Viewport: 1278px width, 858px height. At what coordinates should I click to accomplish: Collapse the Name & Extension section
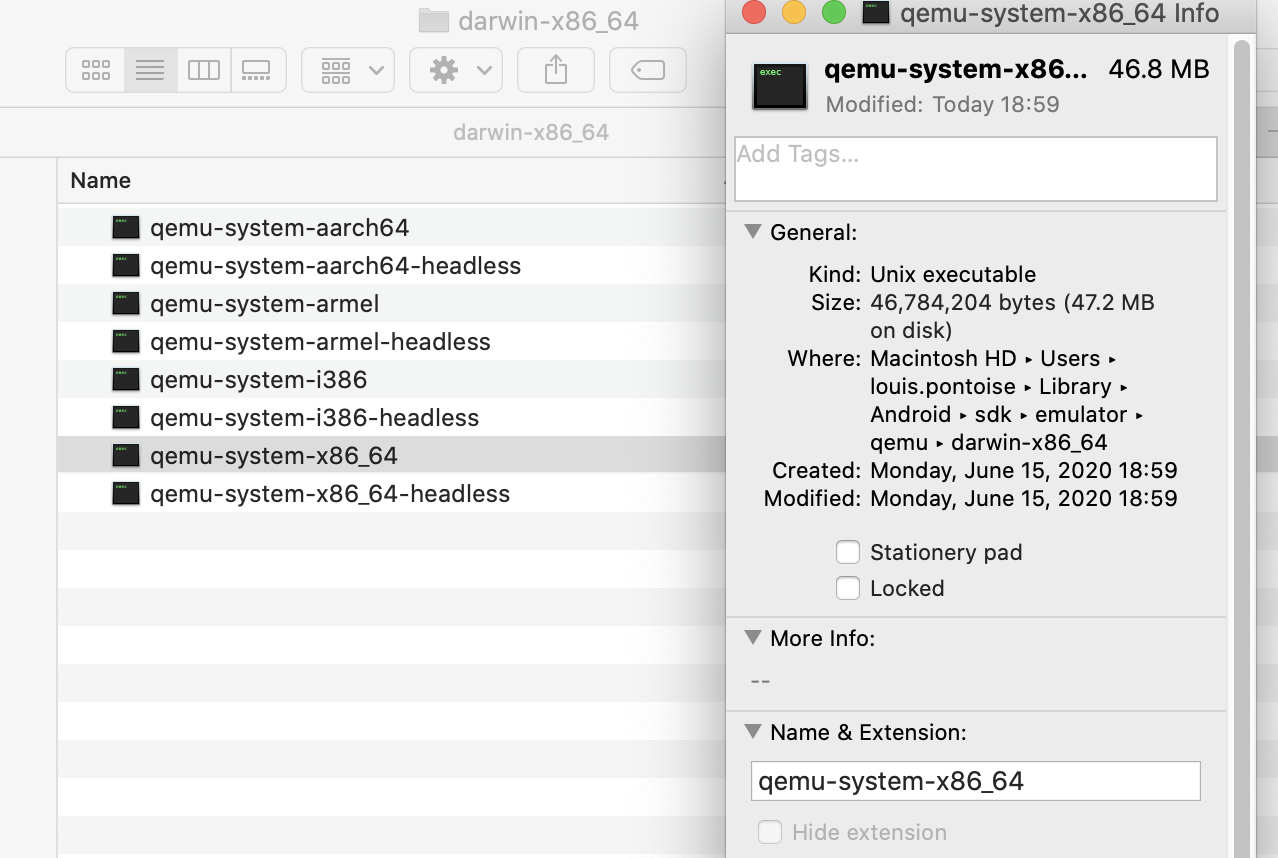coord(752,732)
